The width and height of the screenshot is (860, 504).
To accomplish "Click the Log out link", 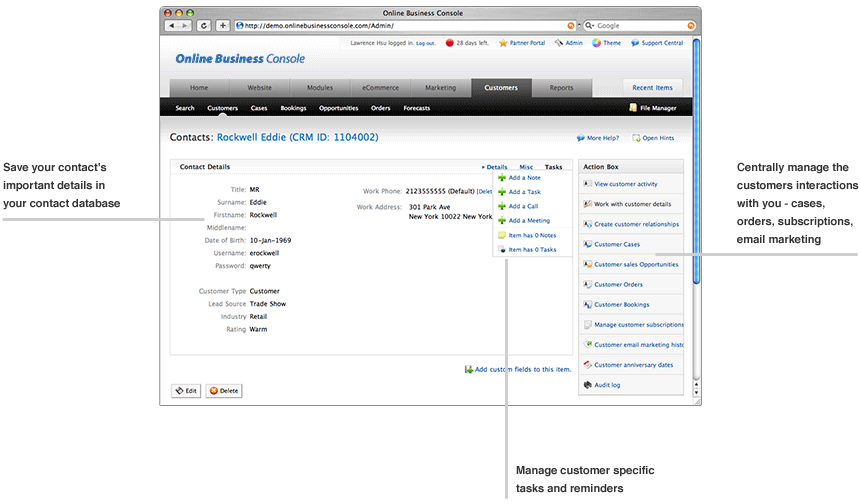I will coord(425,44).
